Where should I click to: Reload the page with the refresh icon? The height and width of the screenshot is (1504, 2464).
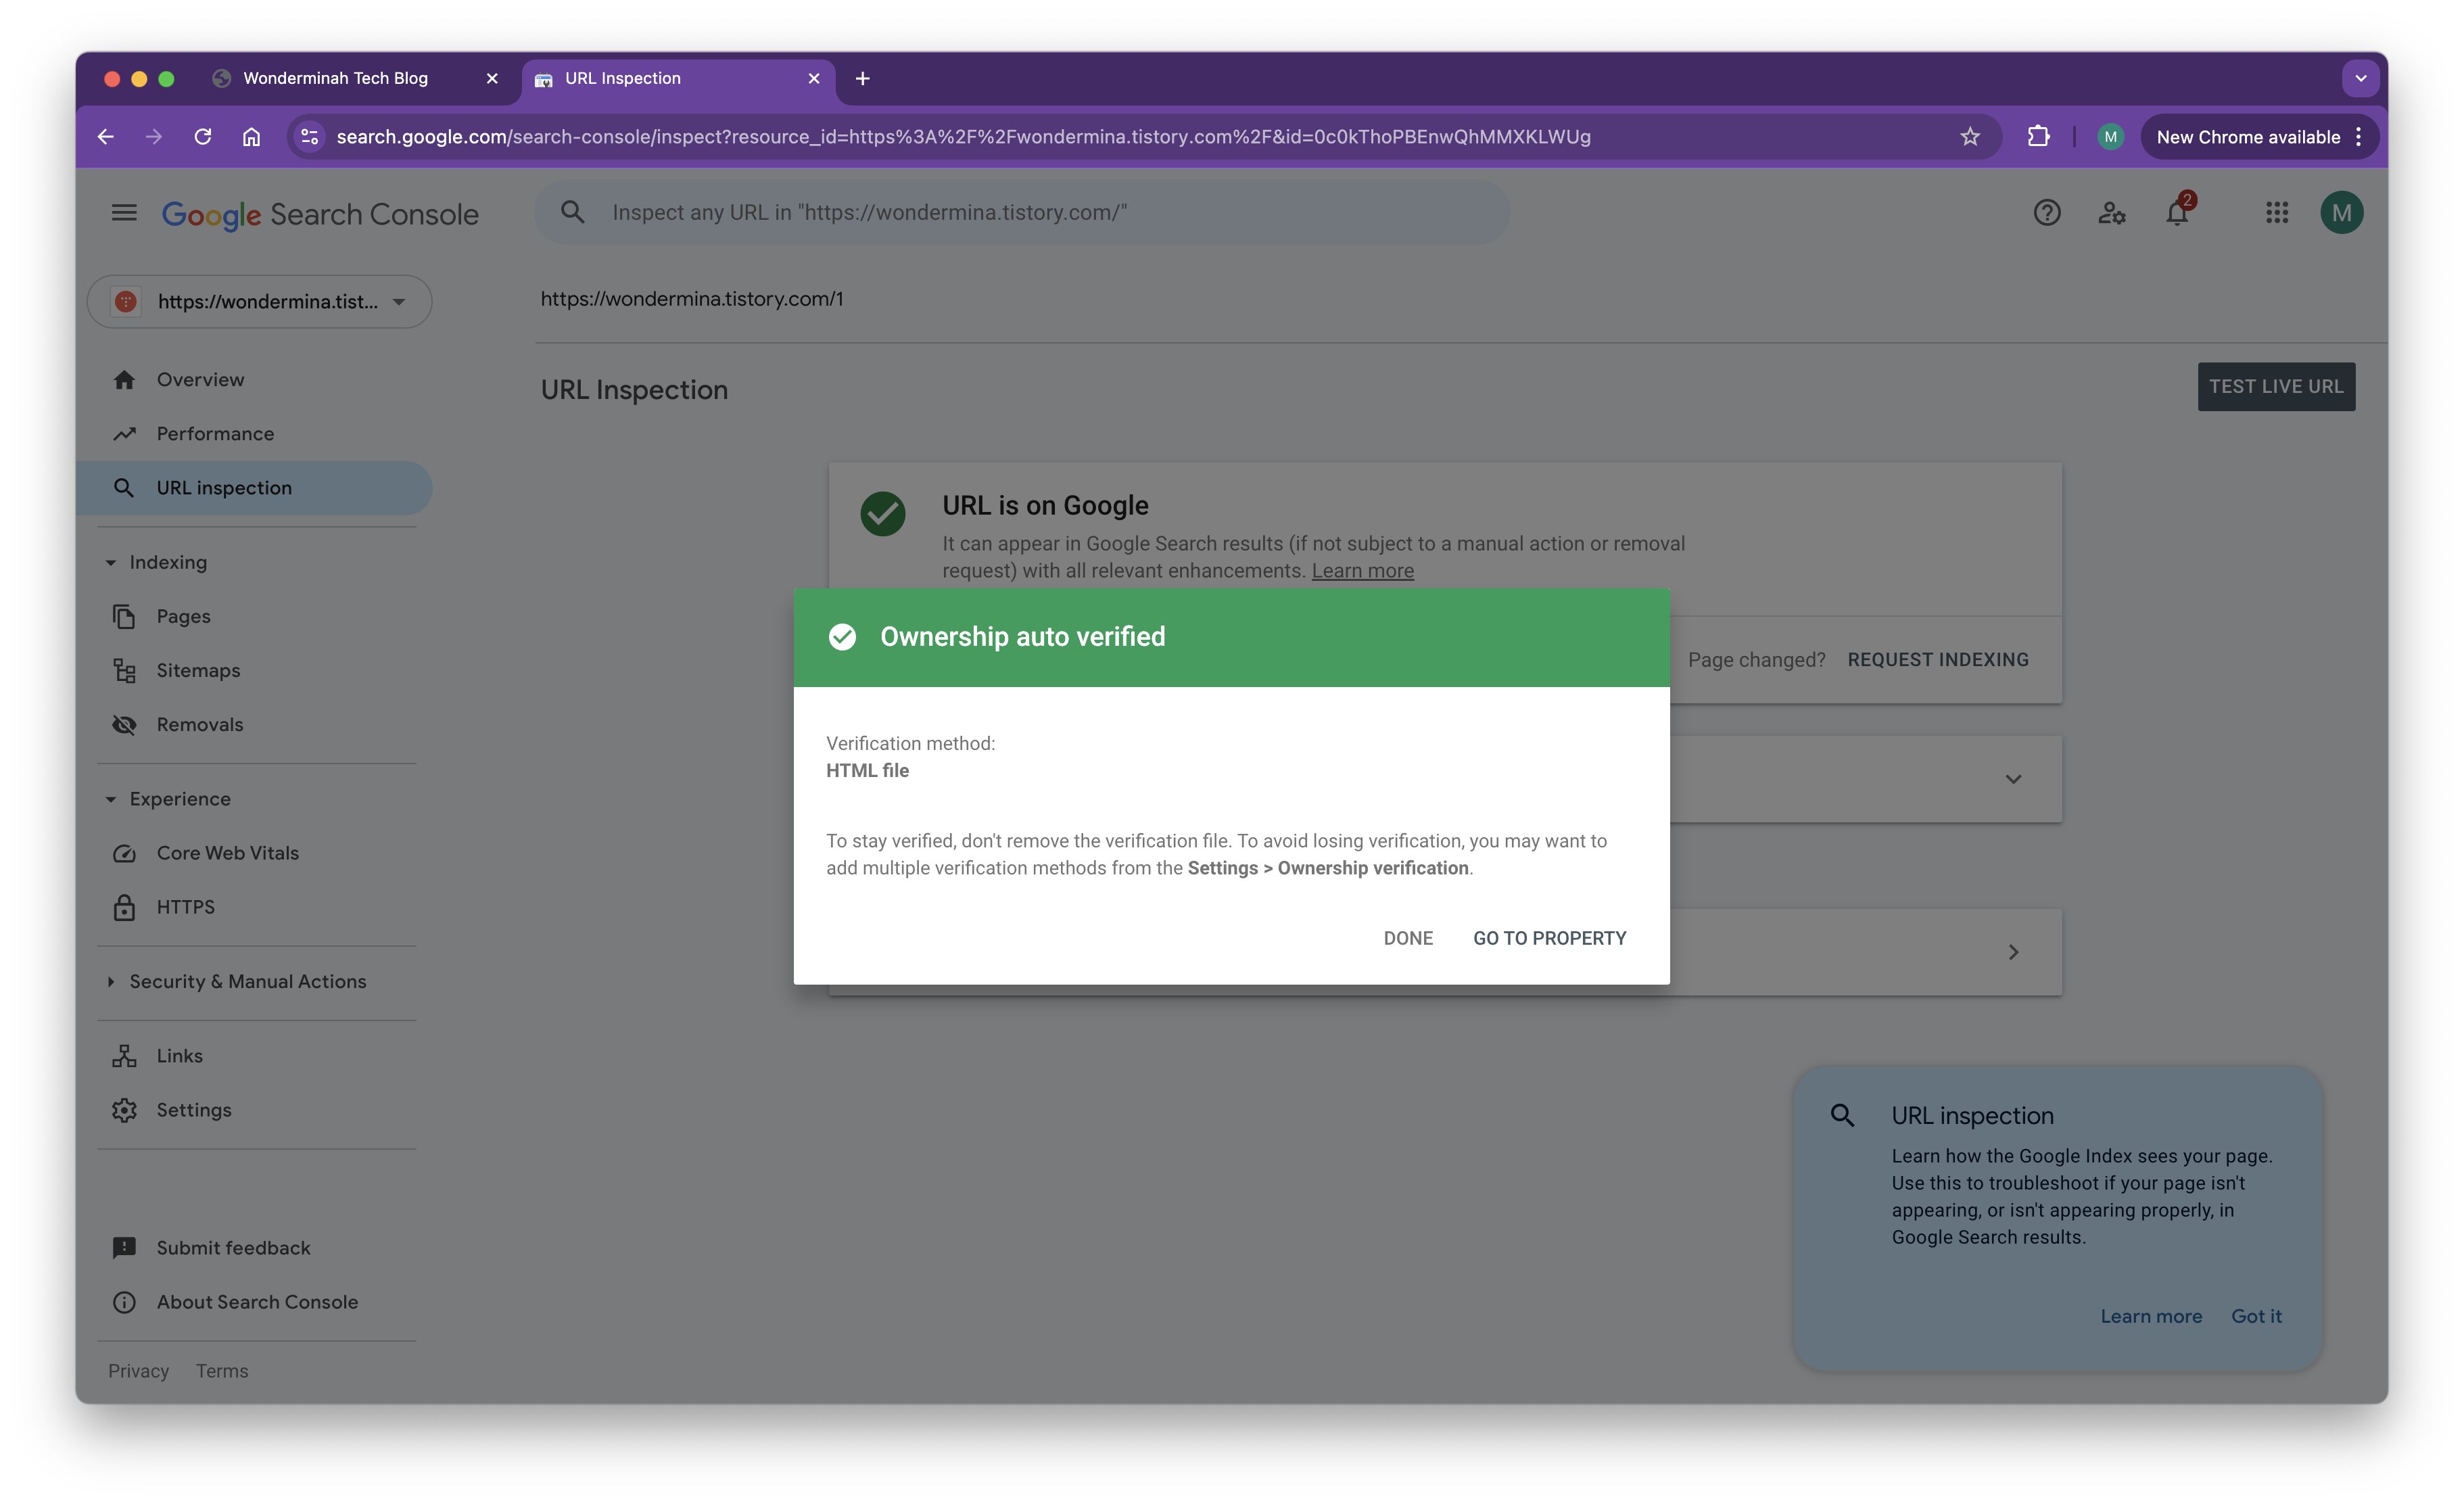click(x=203, y=137)
